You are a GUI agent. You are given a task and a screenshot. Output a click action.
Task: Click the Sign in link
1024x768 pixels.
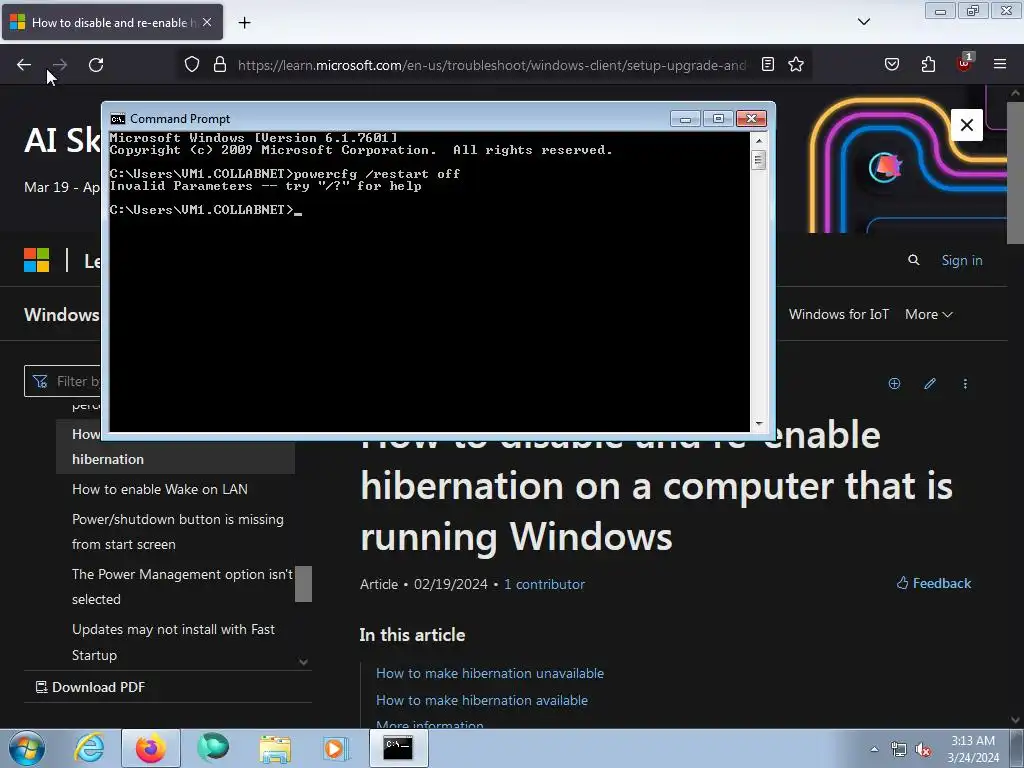[x=962, y=260]
